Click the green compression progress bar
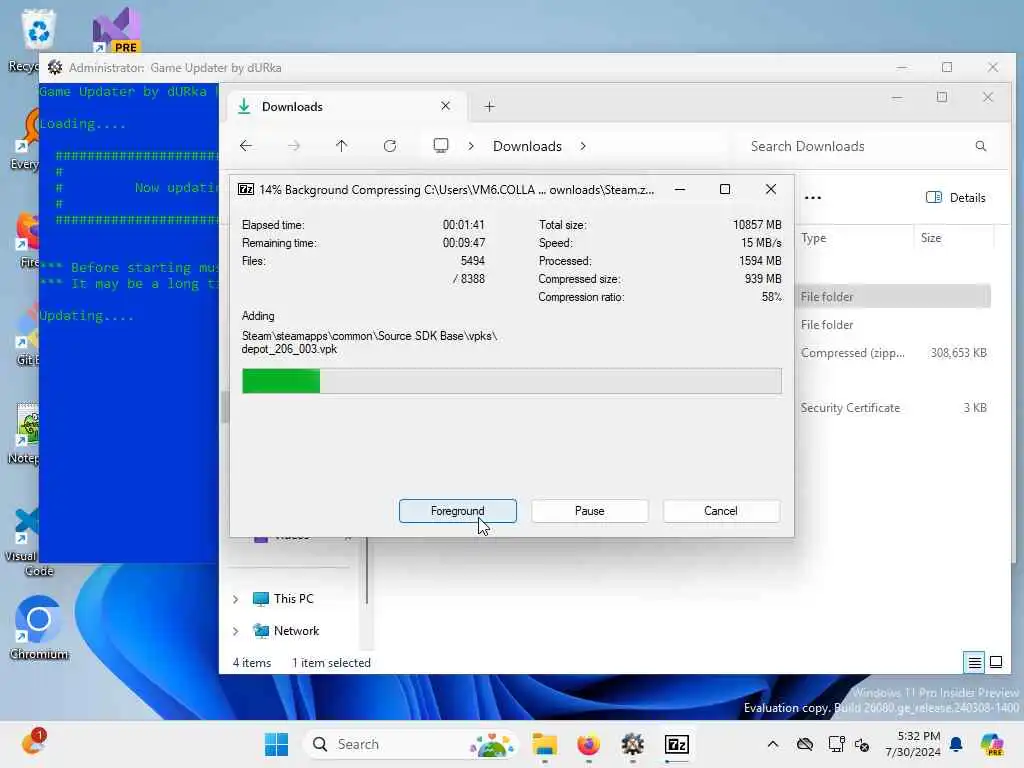The width and height of the screenshot is (1024, 768). (x=511, y=381)
